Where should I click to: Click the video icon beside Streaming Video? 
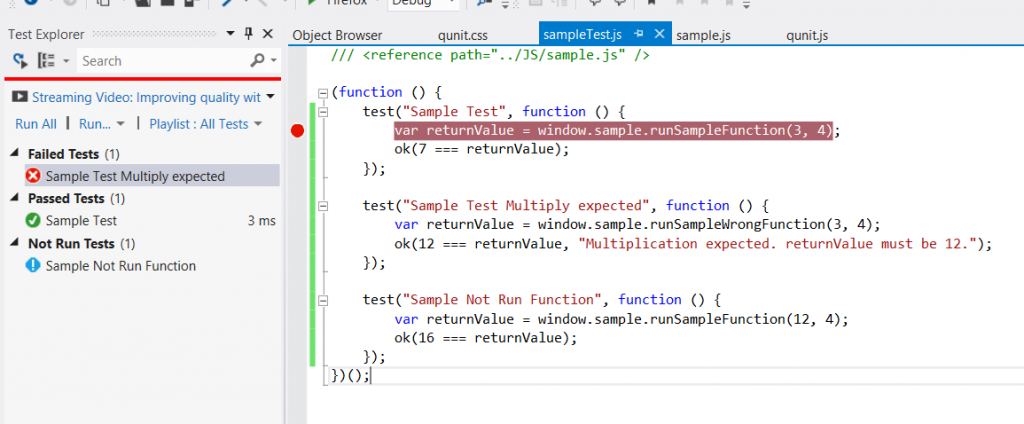pyautogui.click(x=20, y=97)
